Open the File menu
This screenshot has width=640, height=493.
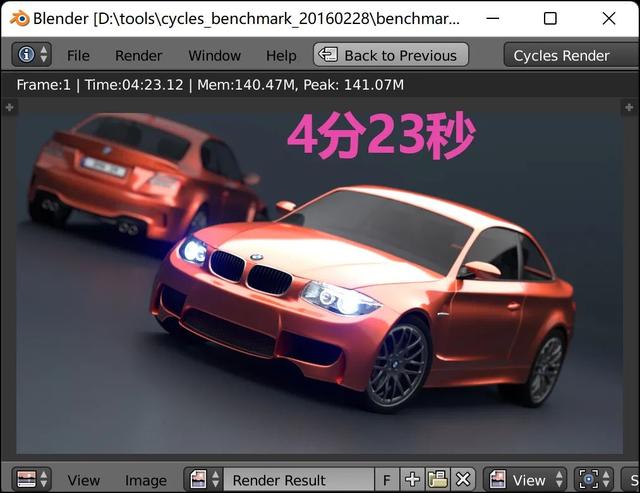pyautogui.click(x=78, y=56)
